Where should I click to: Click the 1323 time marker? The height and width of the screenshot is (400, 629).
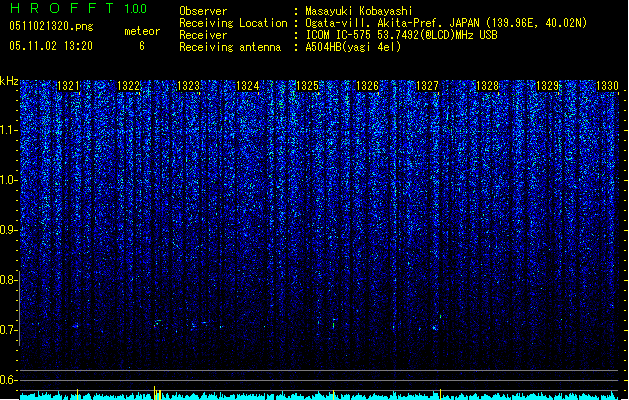point(188,86)
